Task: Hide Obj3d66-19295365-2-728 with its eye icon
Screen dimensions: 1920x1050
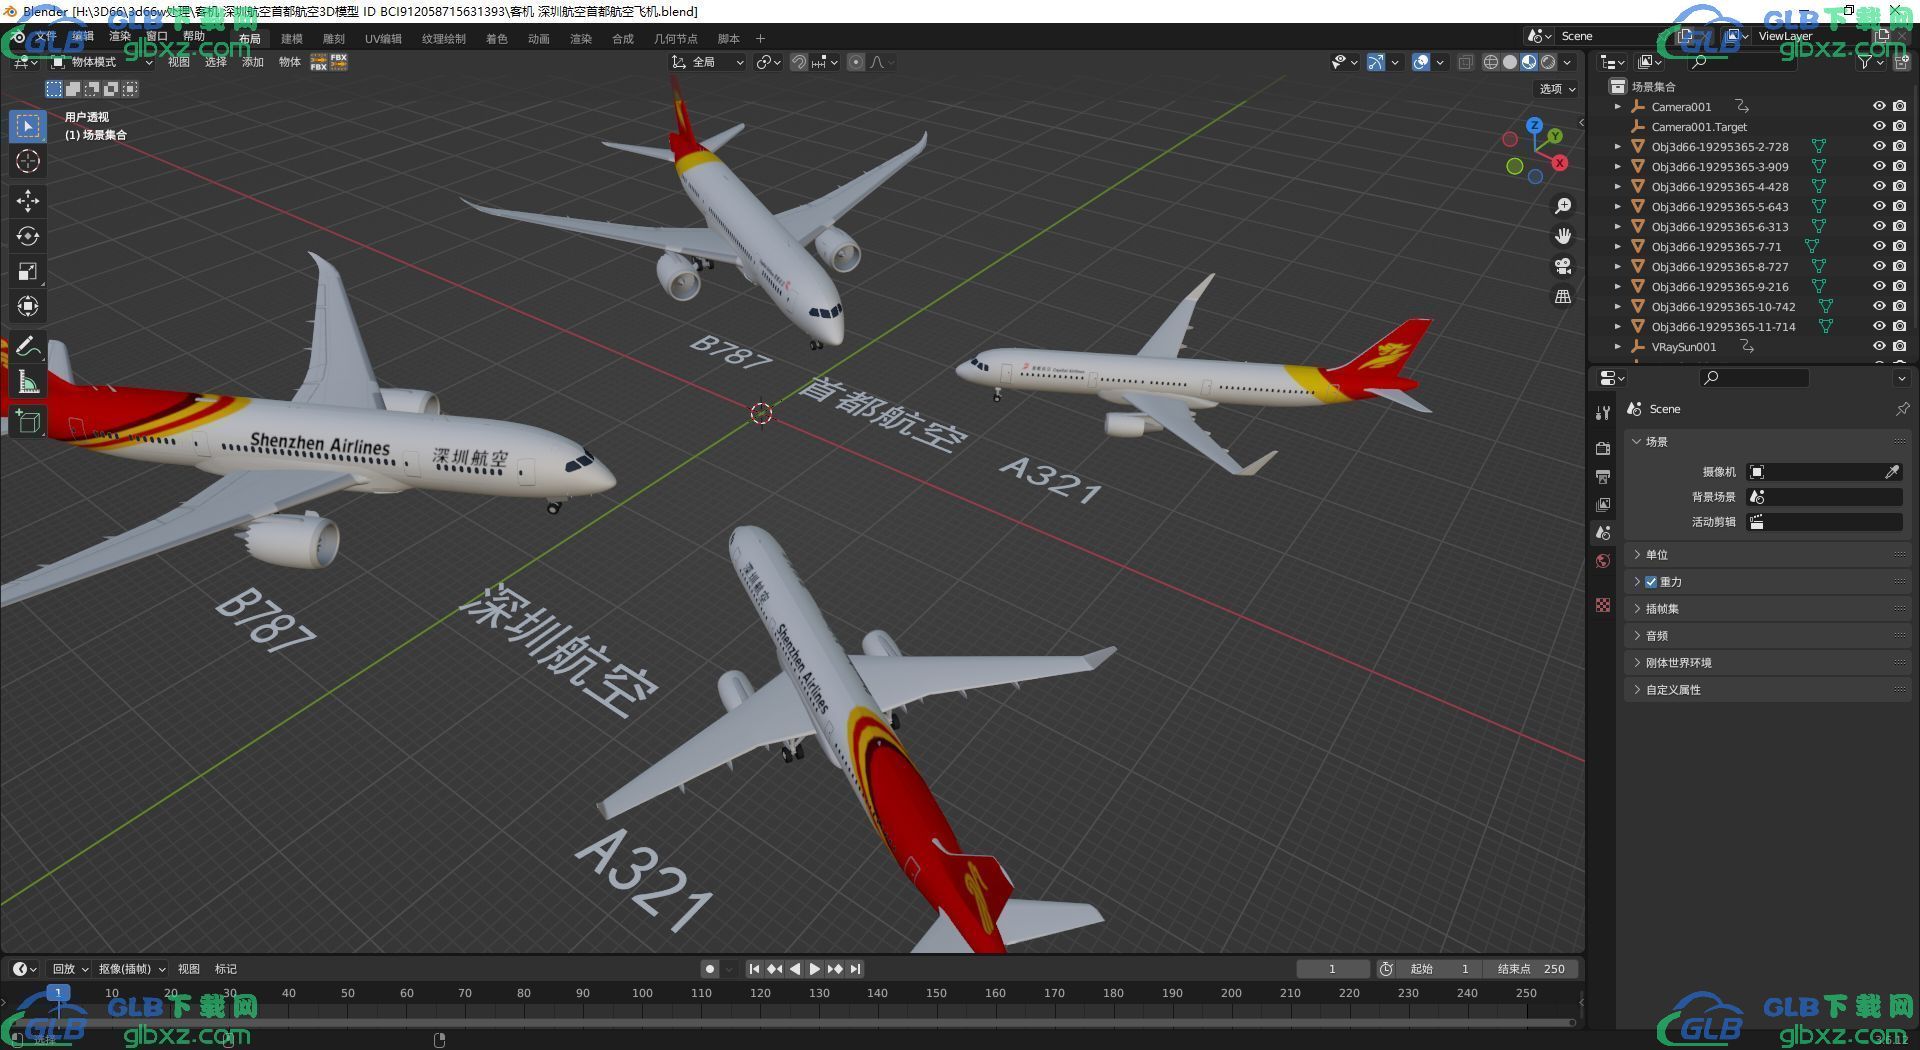Action: 1879,146
